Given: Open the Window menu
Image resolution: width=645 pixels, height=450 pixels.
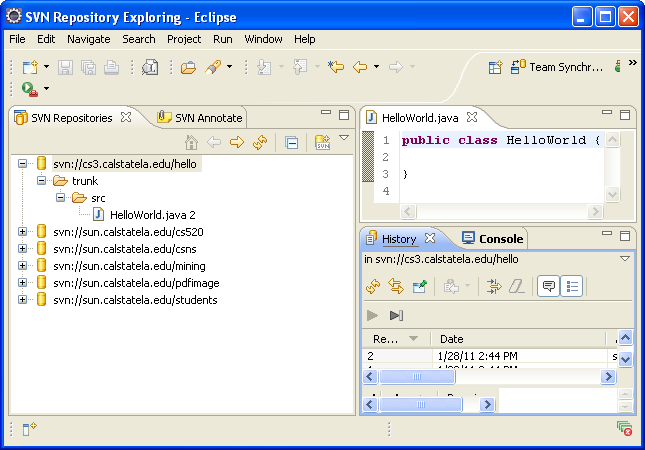Looking at the screenshot, I should click(263, 39).
